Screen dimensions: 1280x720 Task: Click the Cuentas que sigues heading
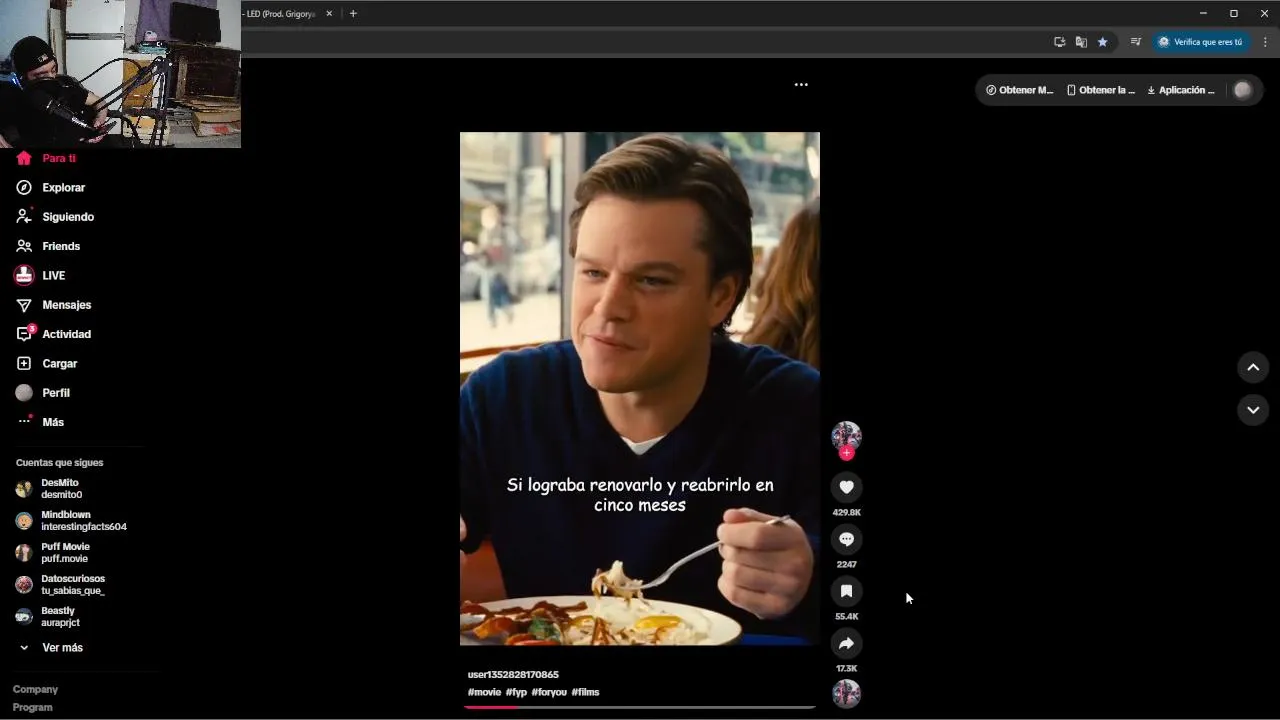pos(59,463)
